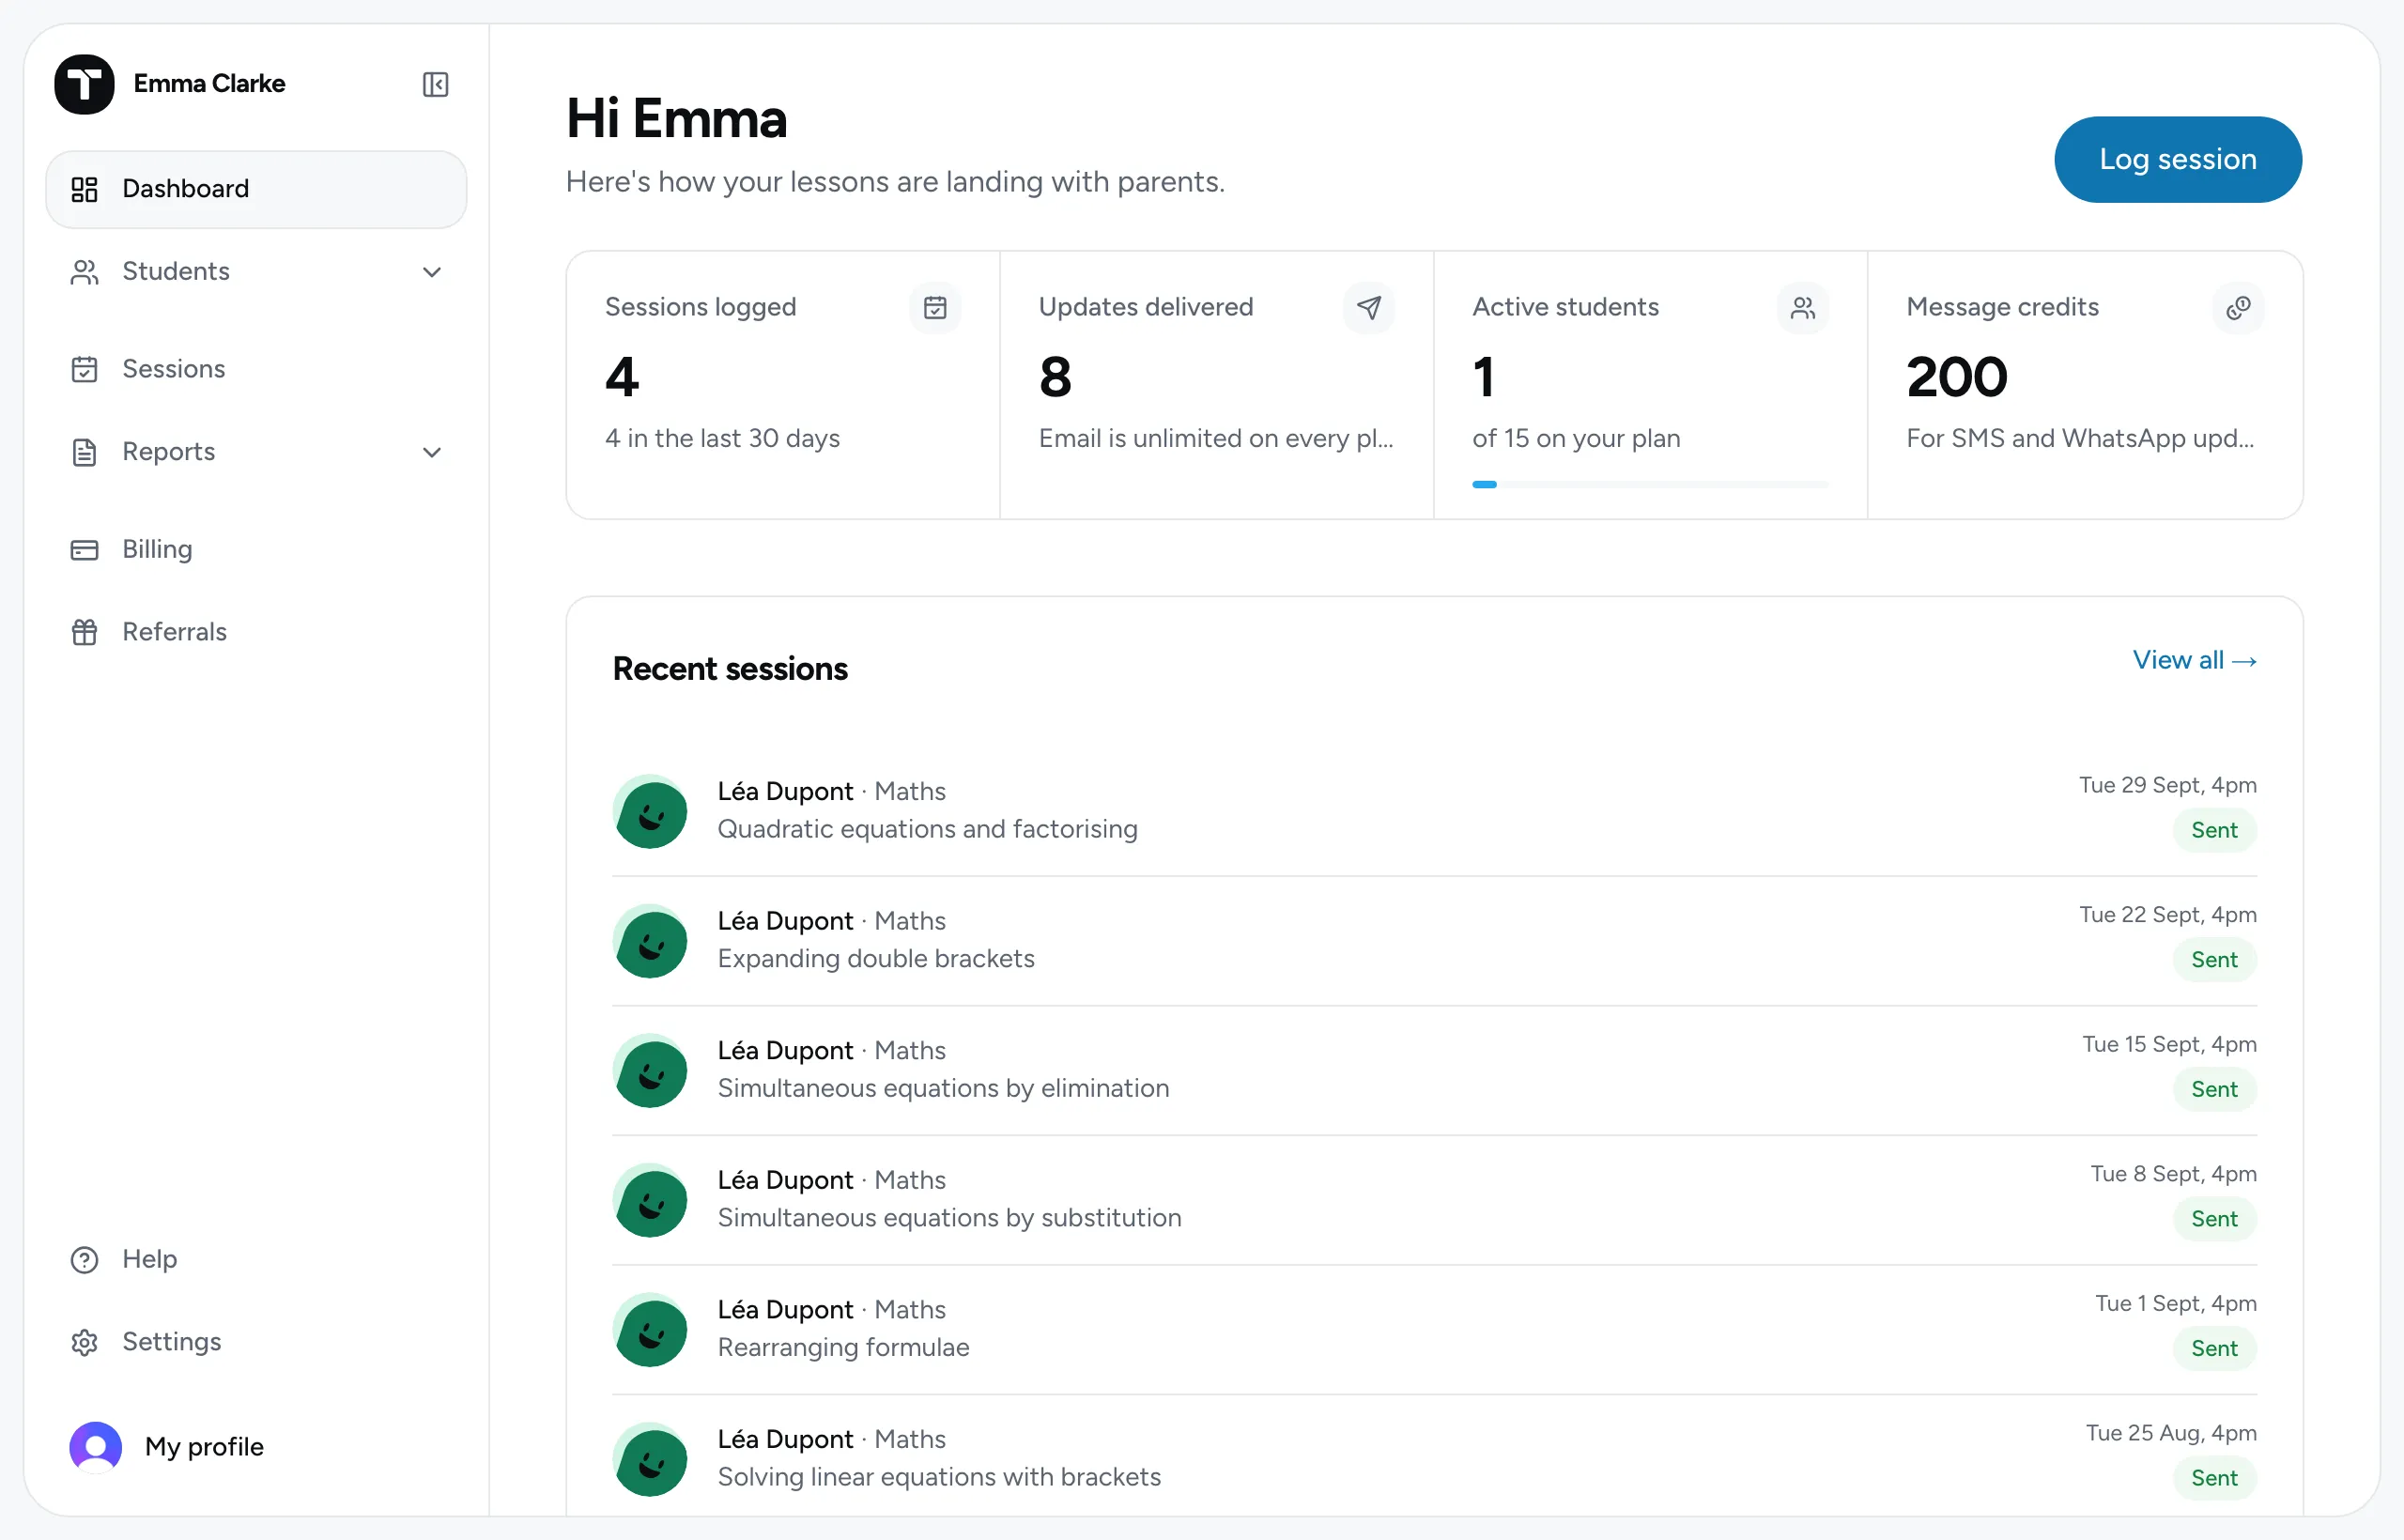Image resolution: width=2404 pixels, height=1540 pixels.
Task: Open Help from the sidebar
Action: 256,1259
